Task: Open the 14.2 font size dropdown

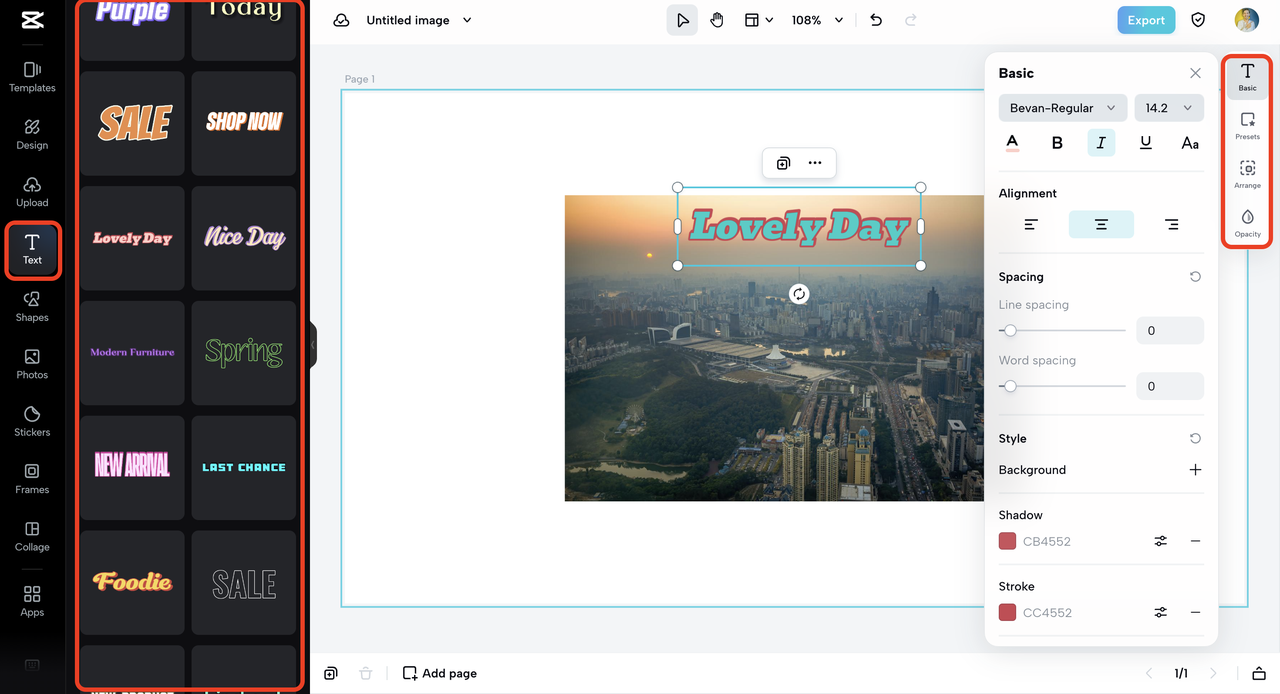Action: (x=1169, y=108)
